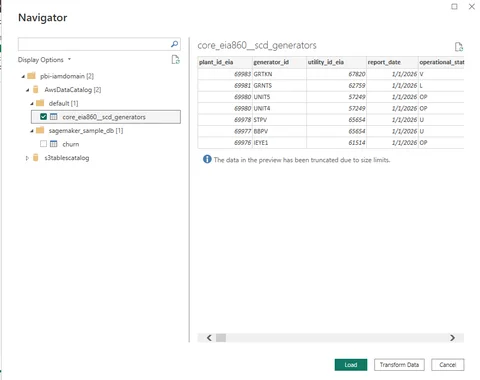Click the s3tablescatalog database icon
Viewport: 480px width, 380px height.
pos(36,158)
